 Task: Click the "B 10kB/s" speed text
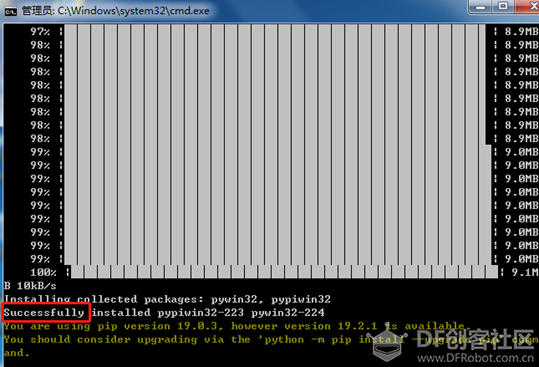[30, 286]
